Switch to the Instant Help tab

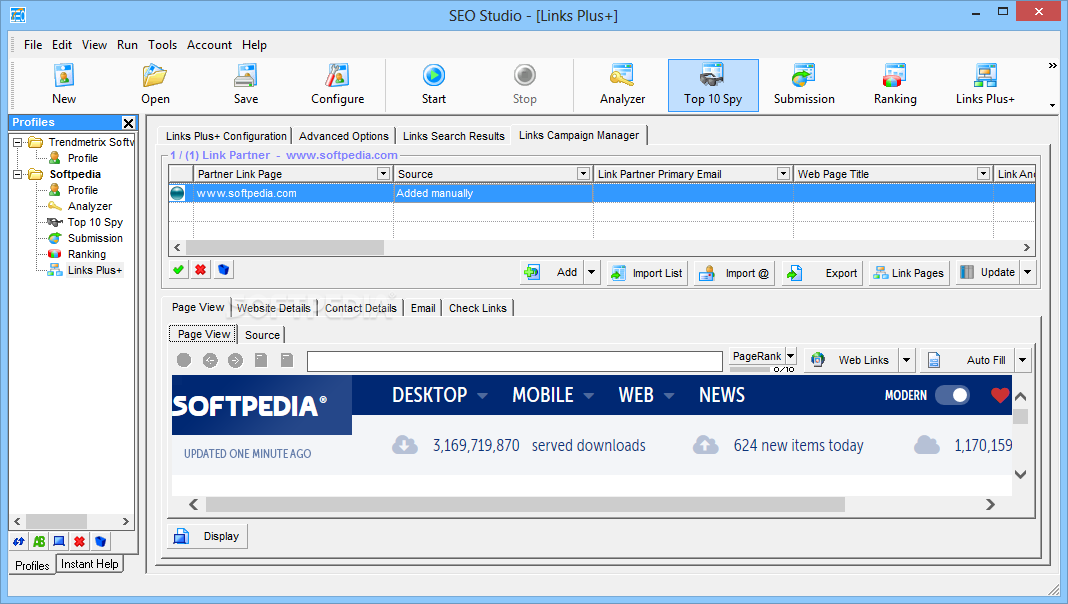tap(89, 564)
